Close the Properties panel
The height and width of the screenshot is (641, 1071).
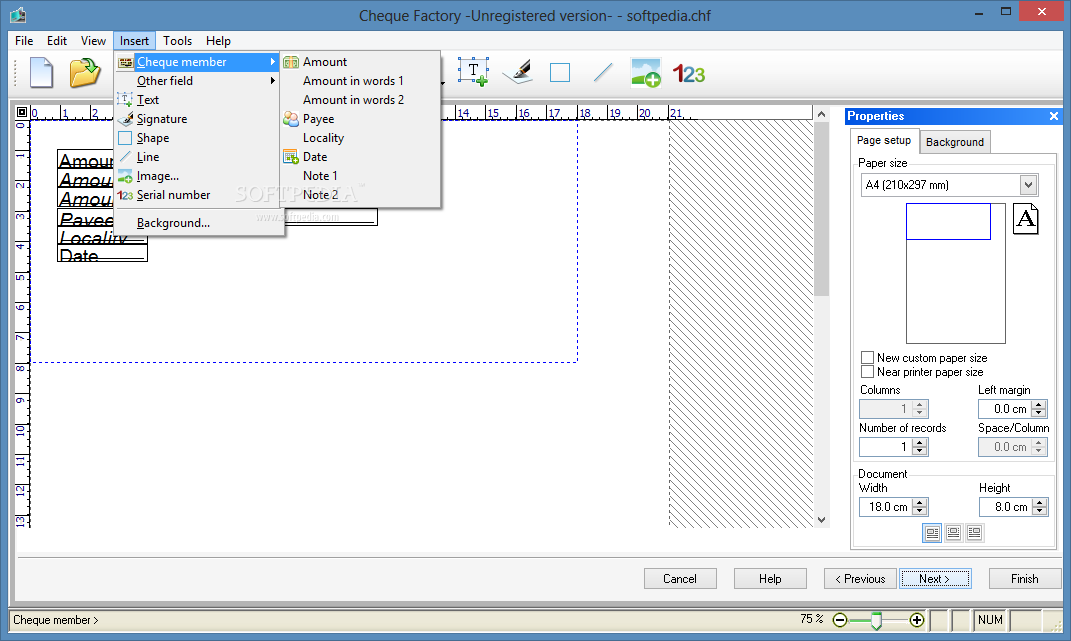(x=1054, y=116)
